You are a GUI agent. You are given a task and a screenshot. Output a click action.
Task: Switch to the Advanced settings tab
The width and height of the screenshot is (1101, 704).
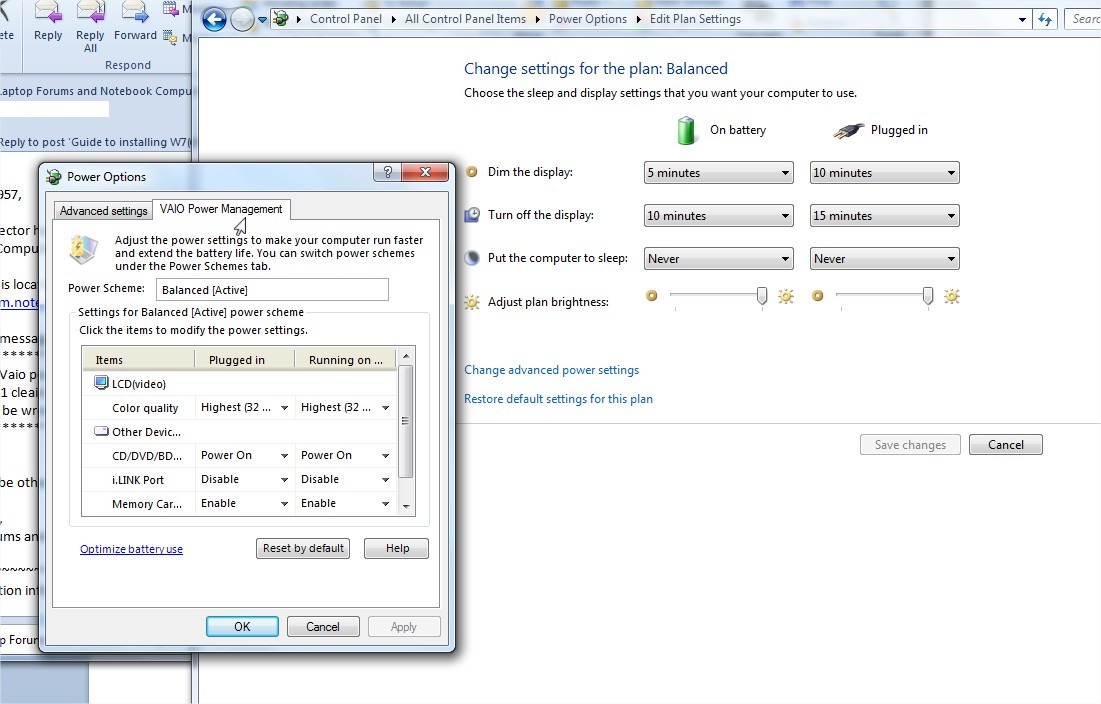click(x=103, y=211)
